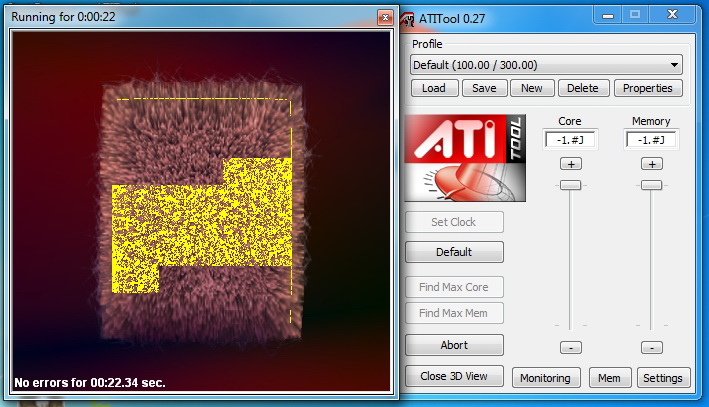Open the Monitoring panel
The height and width of the screenshot is (407, 709).
[546, 378]
